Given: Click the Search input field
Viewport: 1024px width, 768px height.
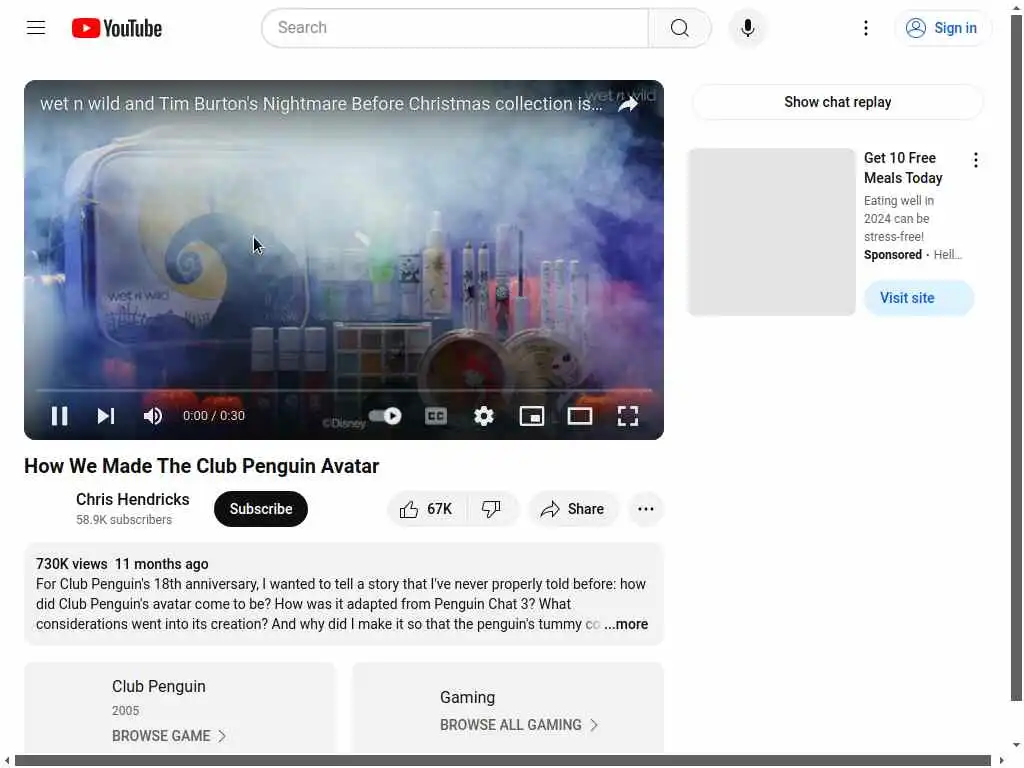Looking at the screenshot, I should 455,27.
